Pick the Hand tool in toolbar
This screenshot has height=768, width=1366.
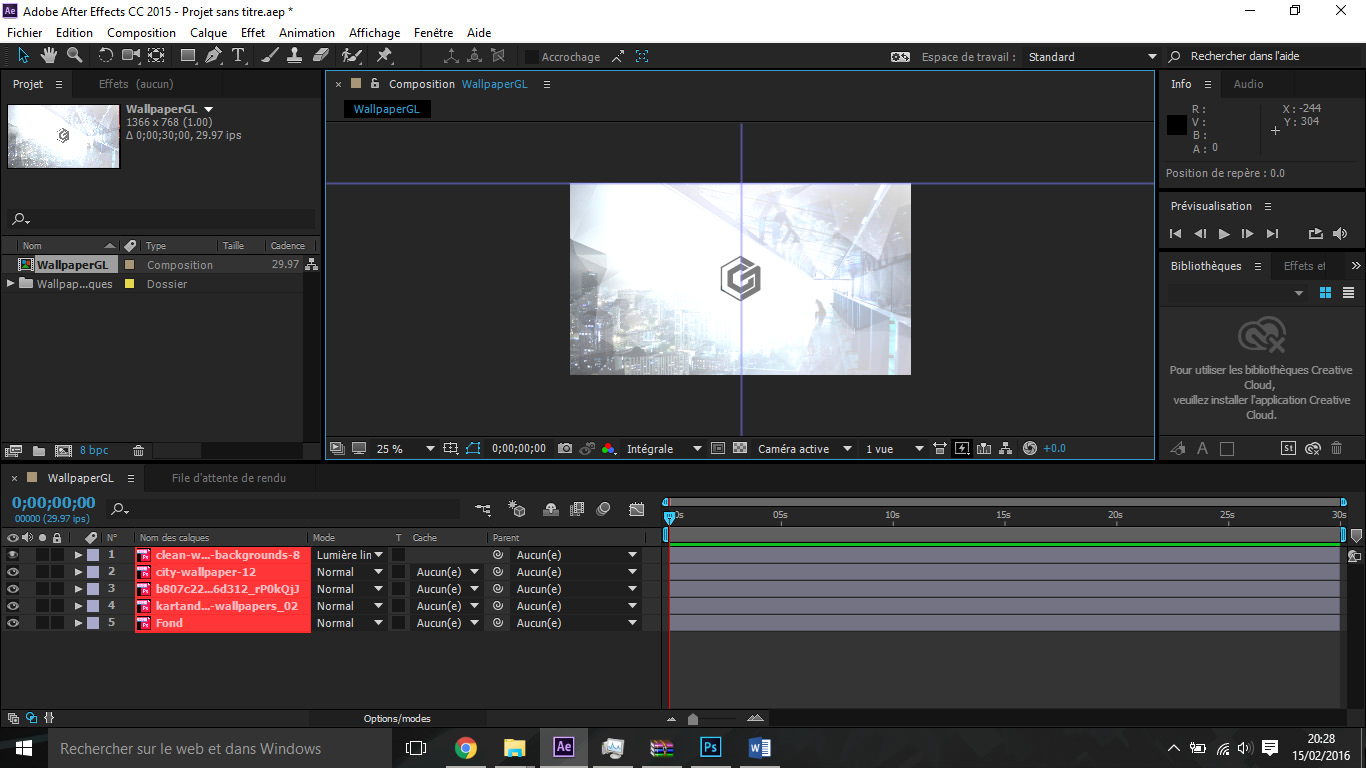coord(48,56)
